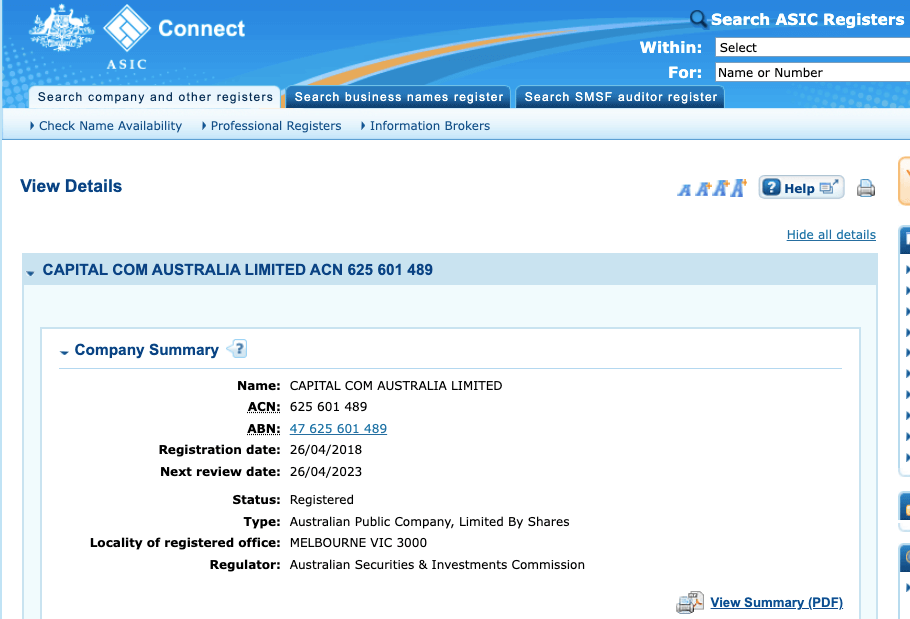This screenshot has height=619, width=910.
Task: Collapse the Company Summary section arrow
Action: pos(64,352)
